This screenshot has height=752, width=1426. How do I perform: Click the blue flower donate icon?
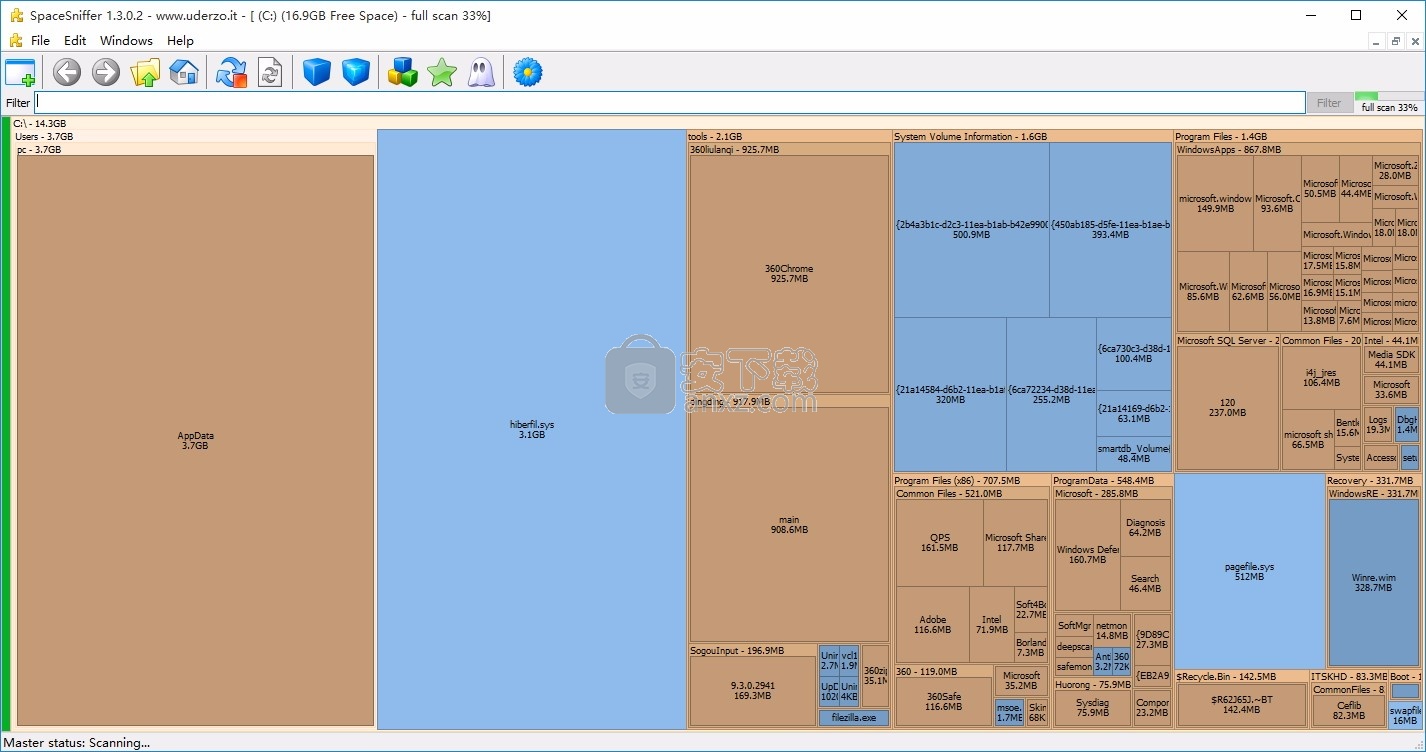(x=527, y=72)
